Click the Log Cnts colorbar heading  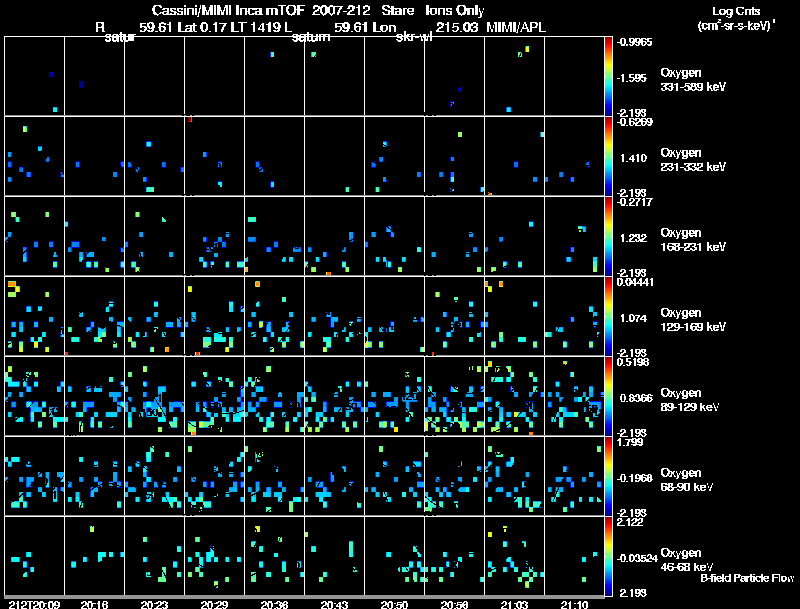click(x=736, y=11)
